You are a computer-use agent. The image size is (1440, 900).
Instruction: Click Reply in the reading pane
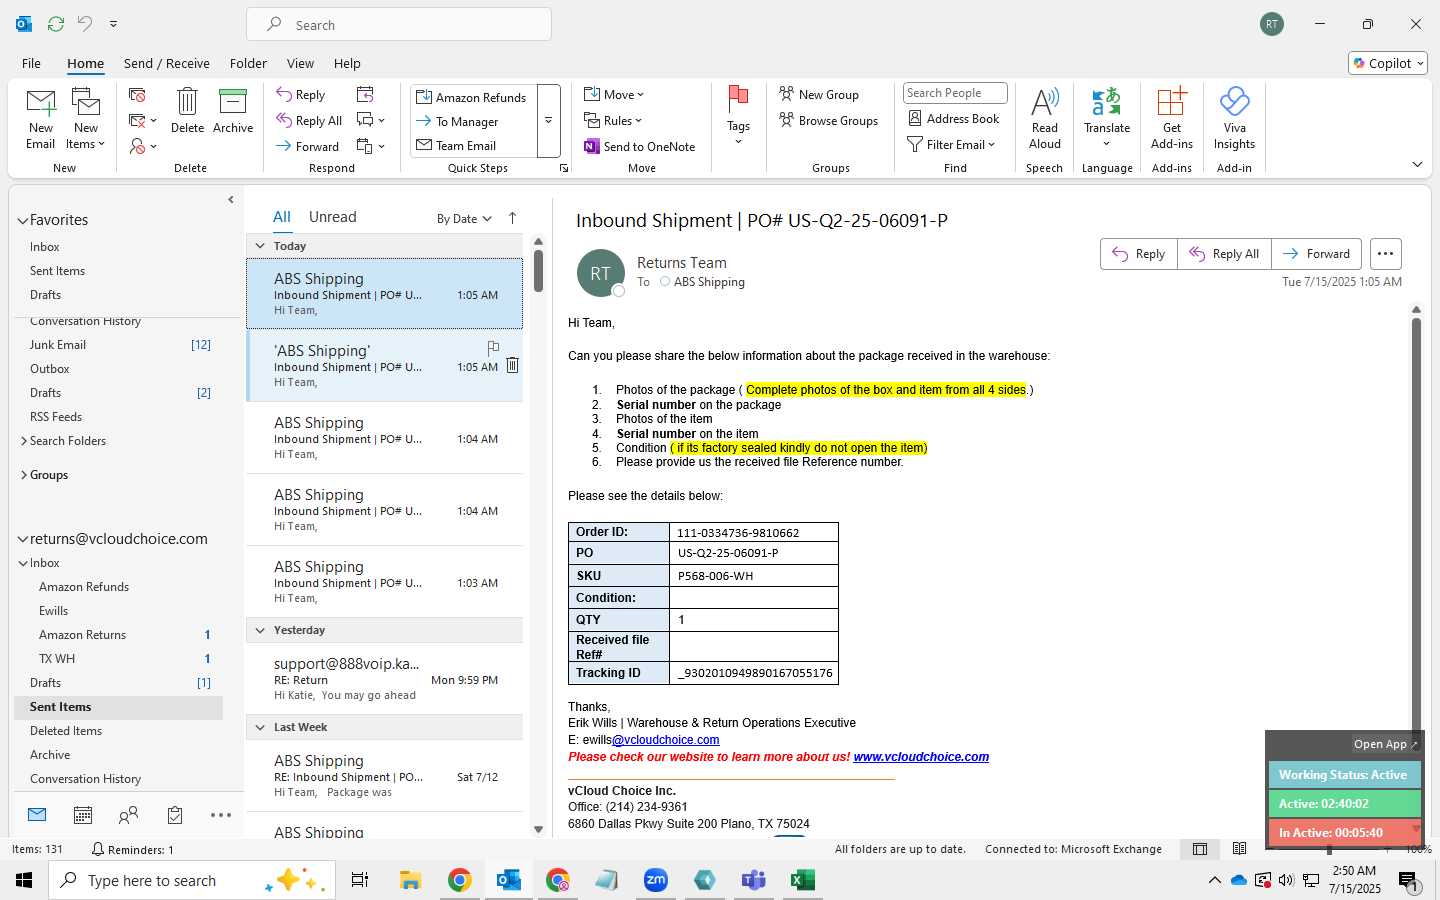coord(1139,254)
